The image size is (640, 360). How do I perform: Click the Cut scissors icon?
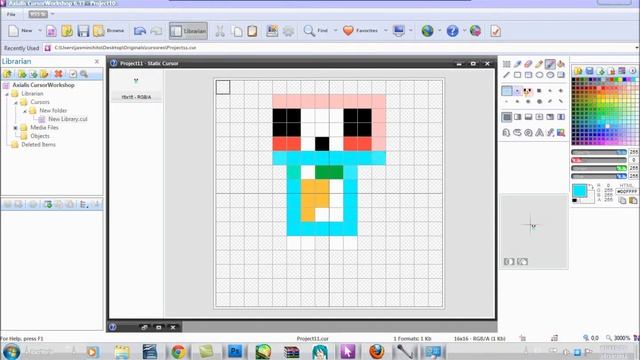[220, 31]
